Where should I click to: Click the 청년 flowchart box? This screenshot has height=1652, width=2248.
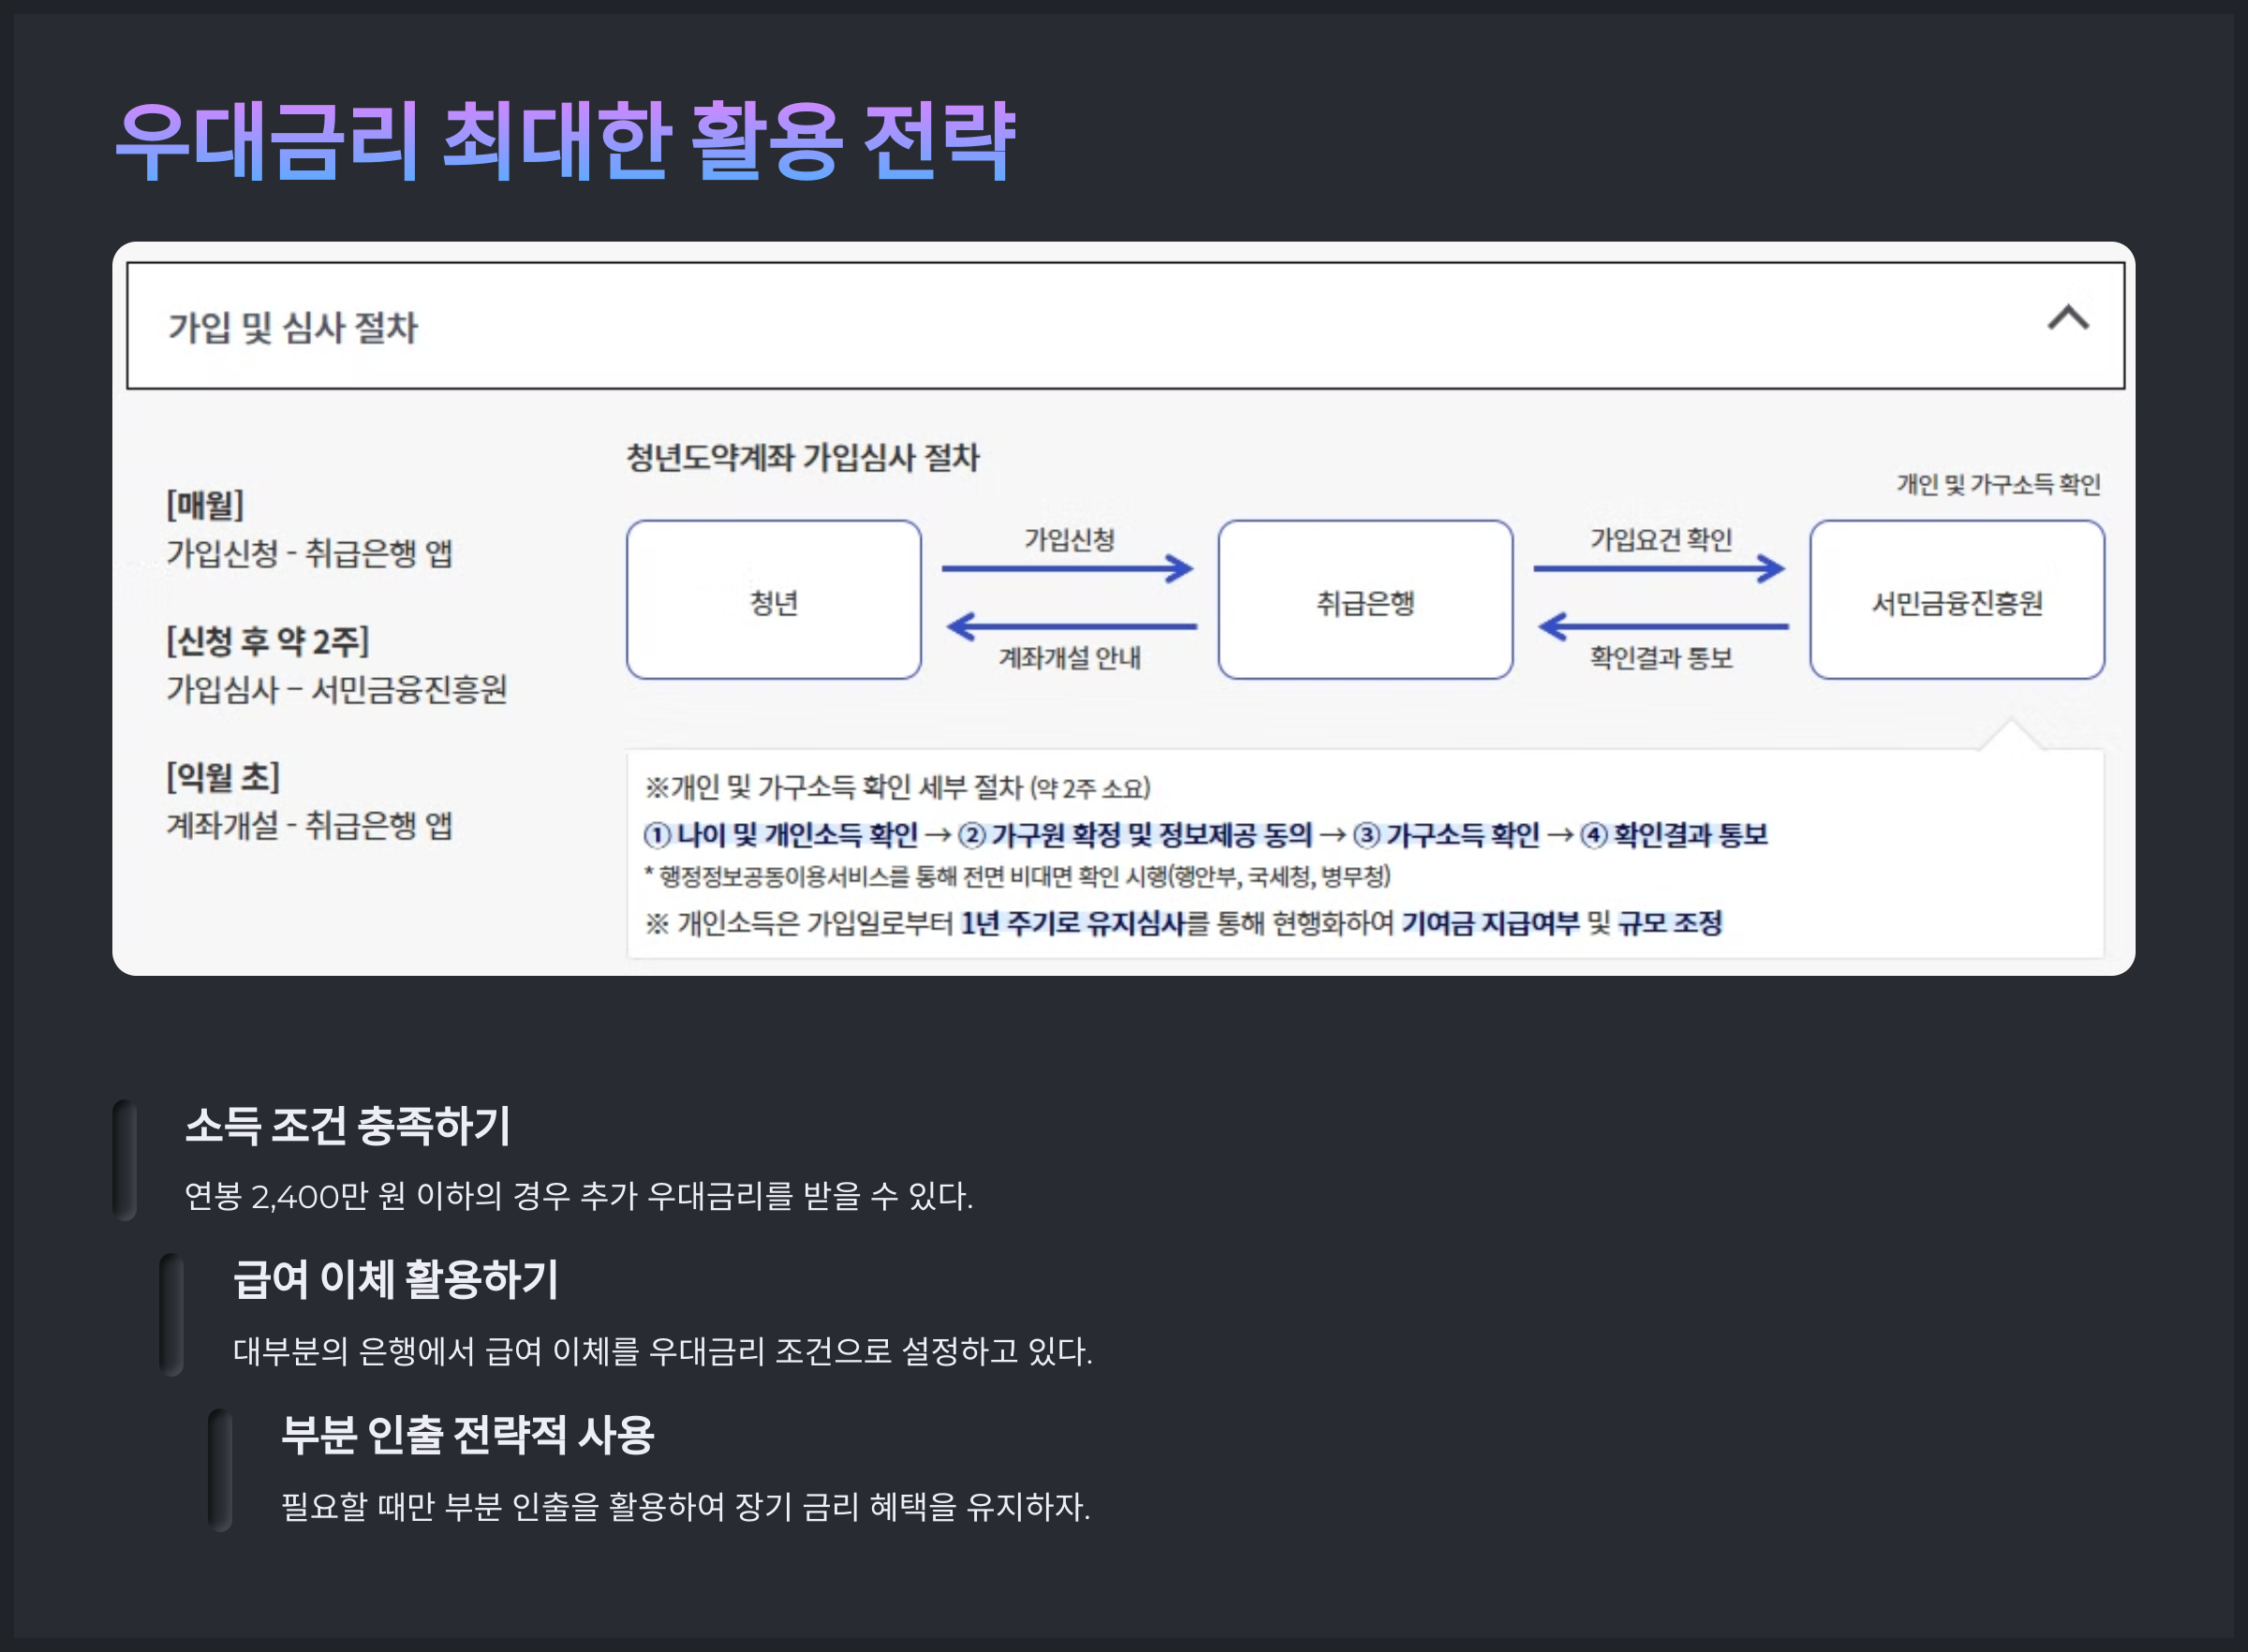[773, 600]
